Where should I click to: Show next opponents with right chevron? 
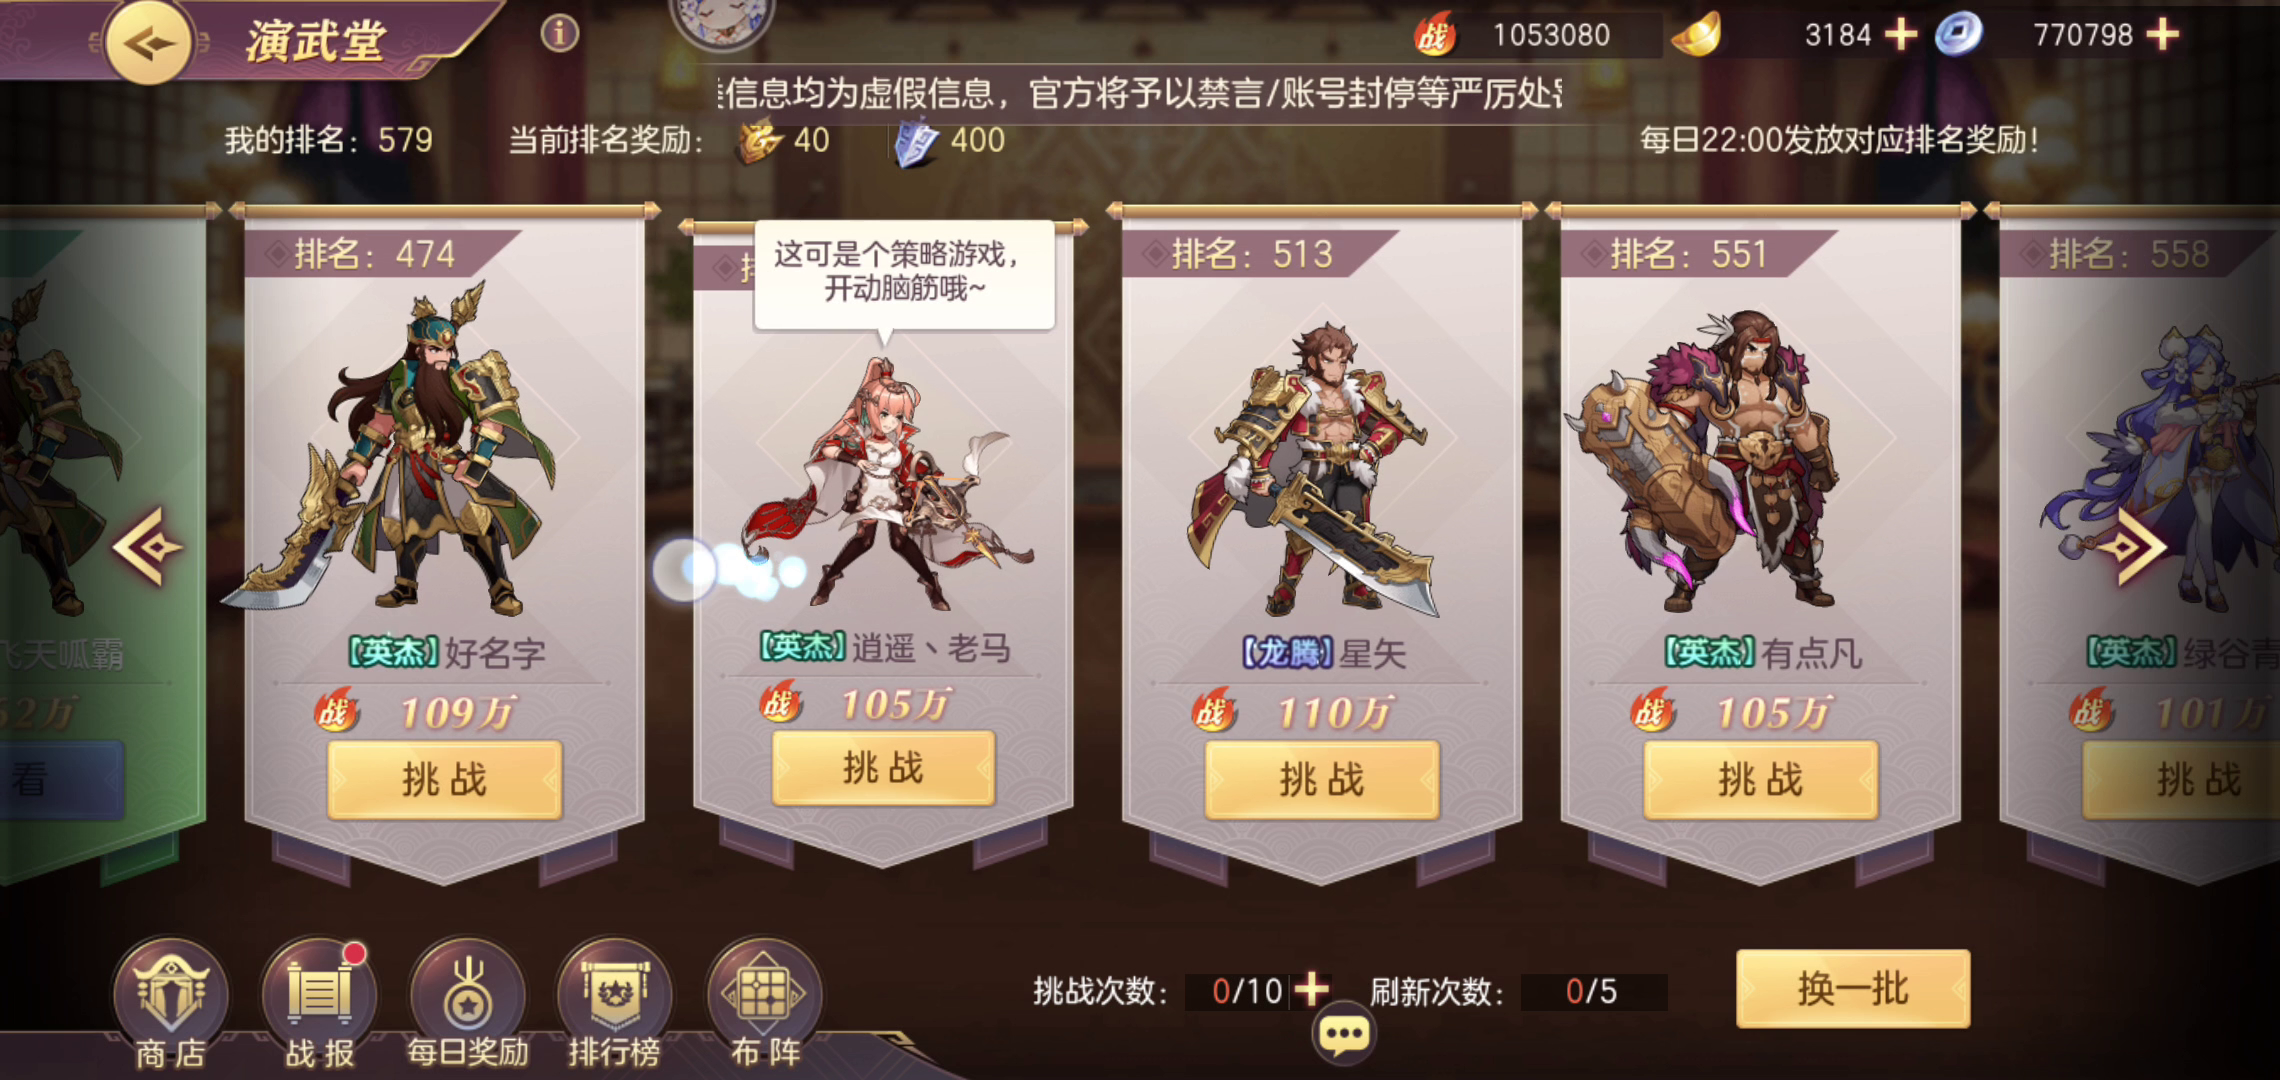tap(2135, 546)
